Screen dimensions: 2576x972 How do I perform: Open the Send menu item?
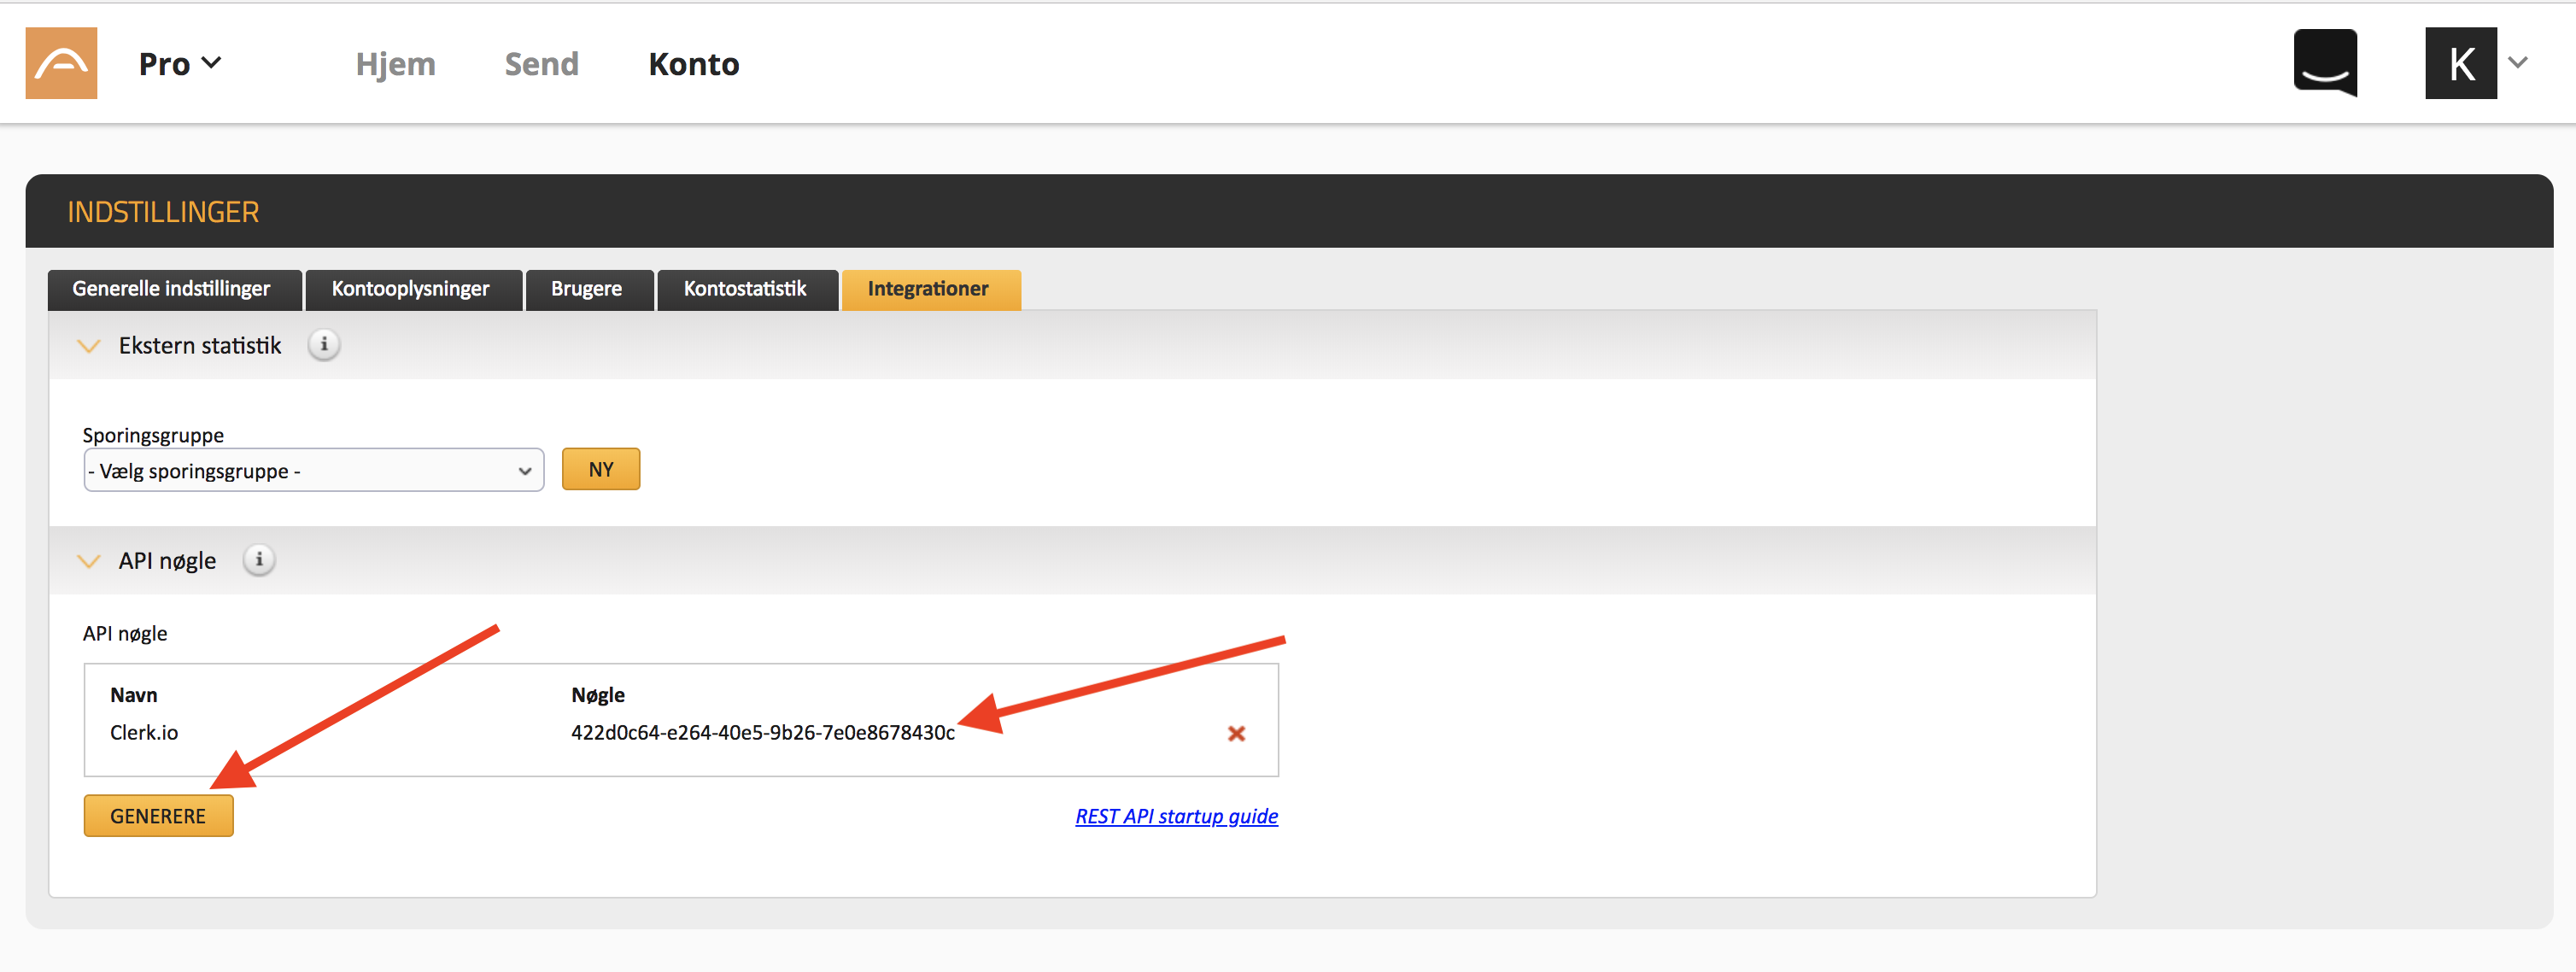541,64
